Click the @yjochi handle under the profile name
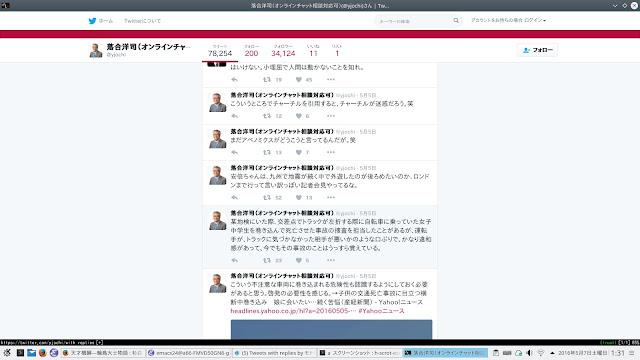 pos(116,55)
